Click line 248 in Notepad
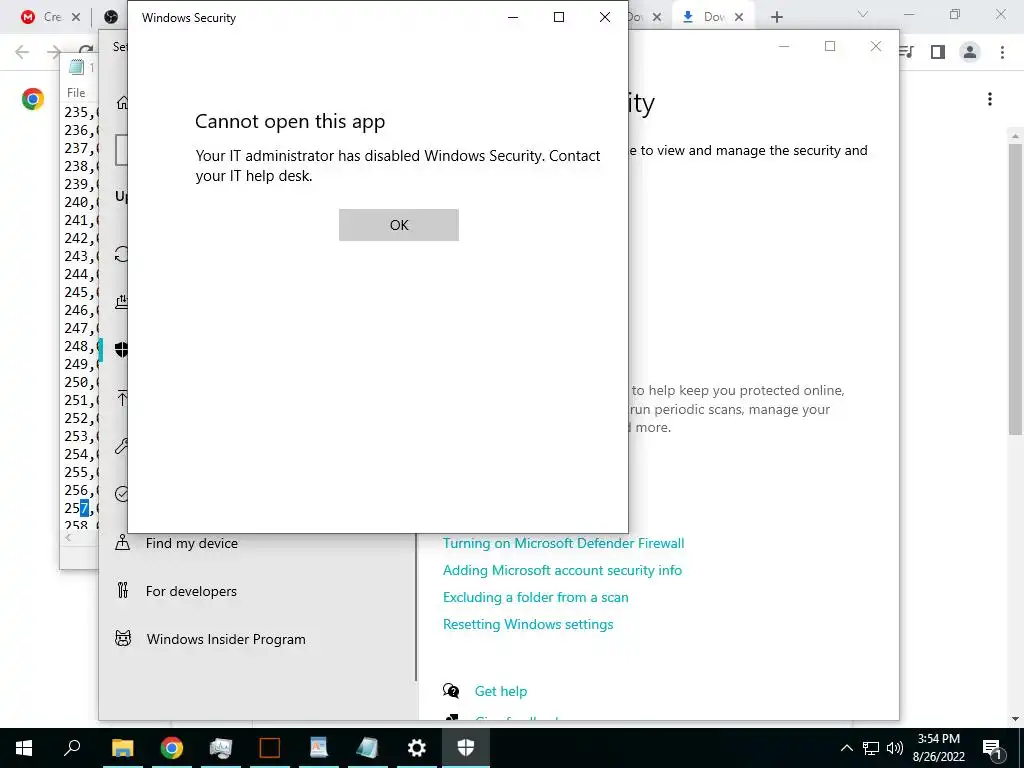 point(80,346)
